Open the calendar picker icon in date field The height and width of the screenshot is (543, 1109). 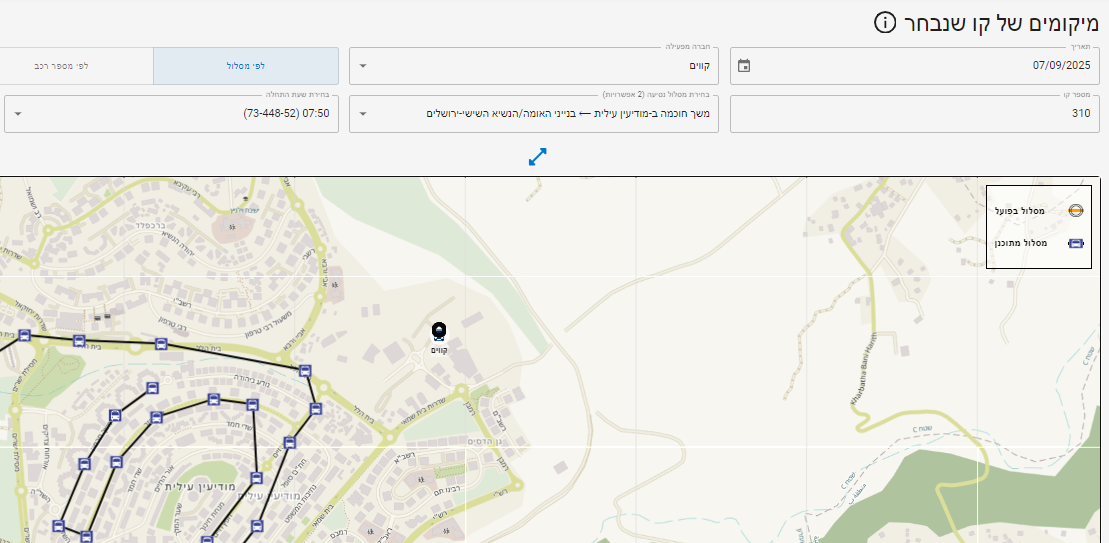(x=743, y=66)
